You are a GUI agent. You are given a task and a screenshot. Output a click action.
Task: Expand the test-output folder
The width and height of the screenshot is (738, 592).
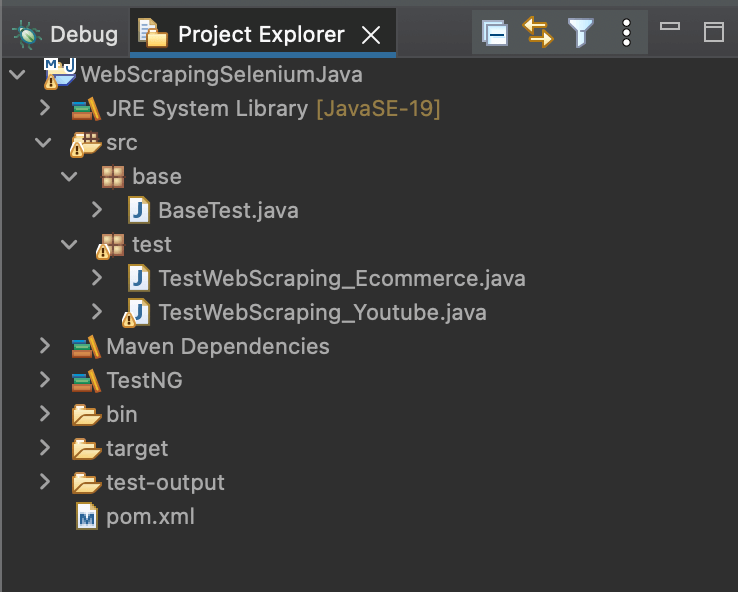pyautogui.click(x=45, y=481)
